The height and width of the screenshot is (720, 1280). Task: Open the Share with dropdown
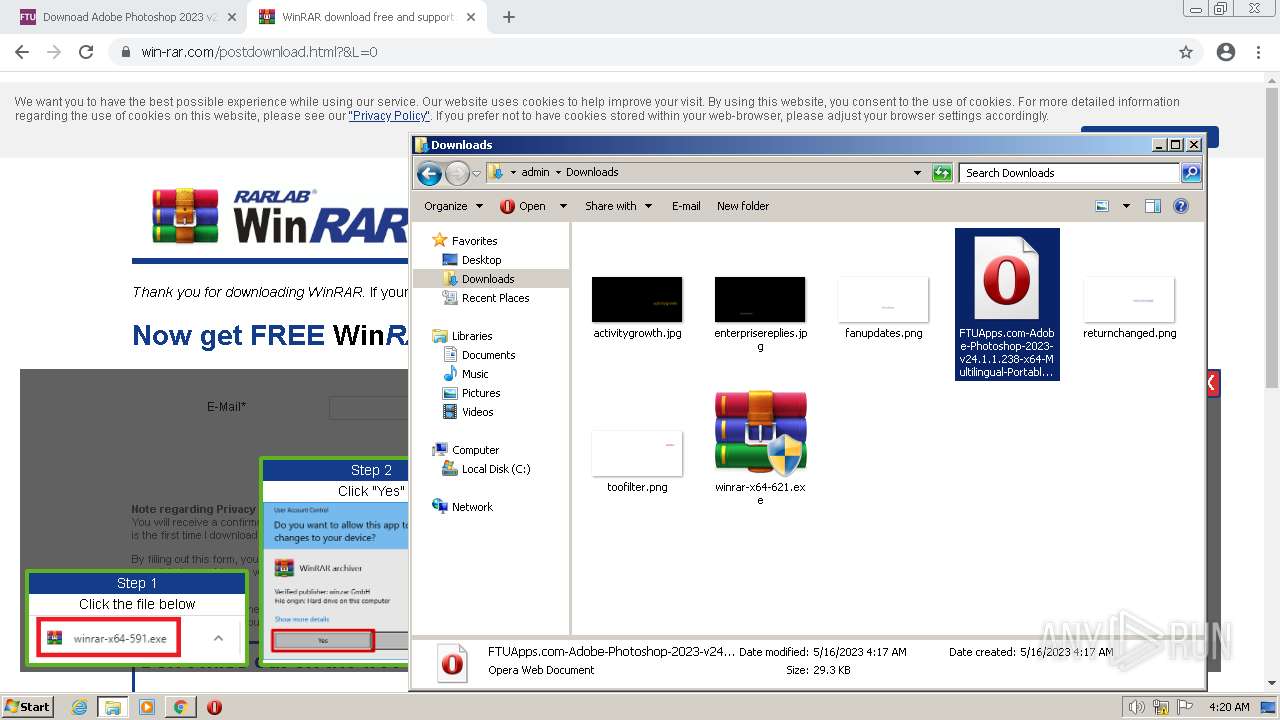pyautogui.click(x=618, y=206)
